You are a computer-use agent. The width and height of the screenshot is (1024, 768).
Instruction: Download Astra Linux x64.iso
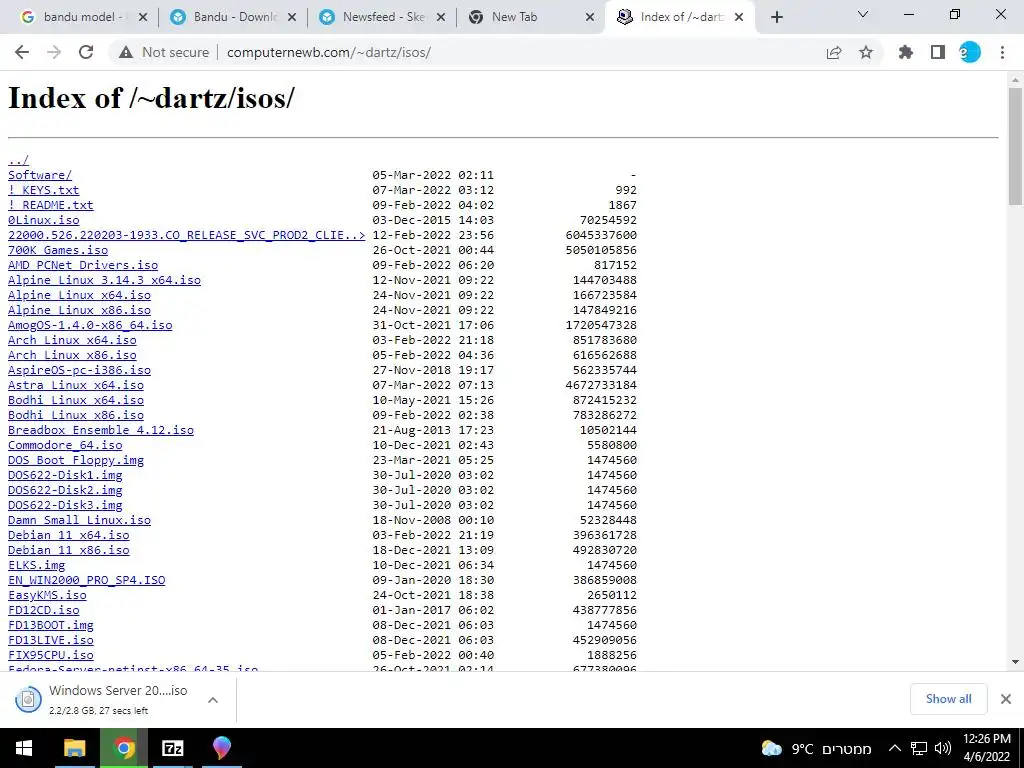pyautogui.click(x=76, y=385)
